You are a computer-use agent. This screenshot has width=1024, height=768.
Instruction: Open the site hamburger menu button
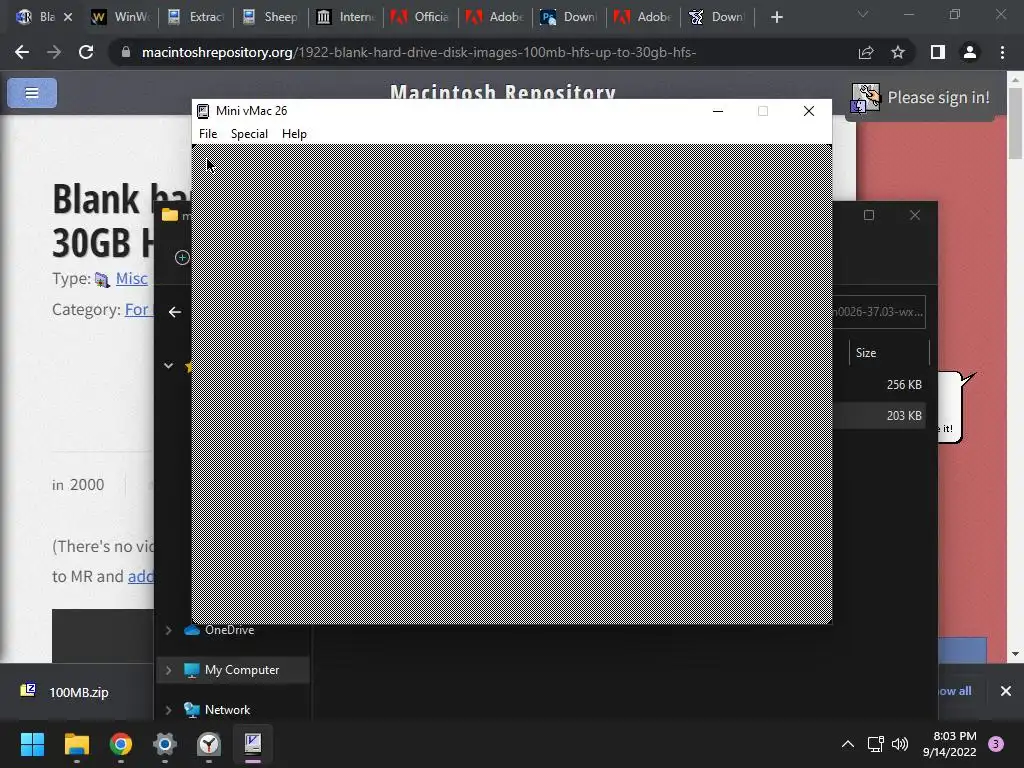point(32,93)
